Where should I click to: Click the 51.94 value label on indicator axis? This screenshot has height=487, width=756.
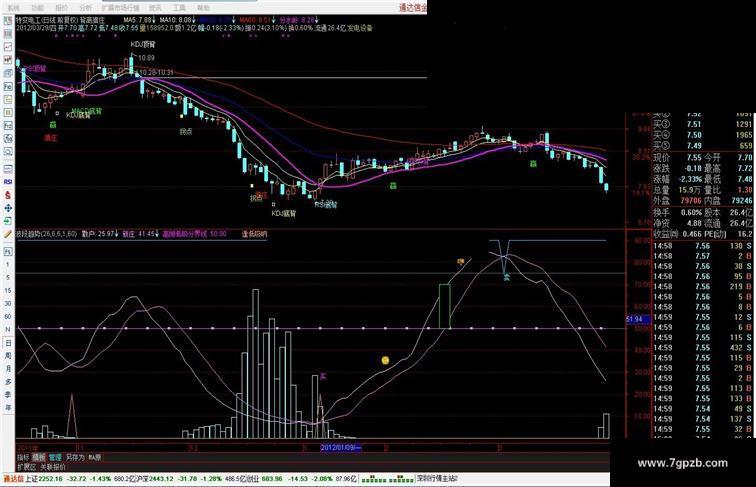(637, 319)
